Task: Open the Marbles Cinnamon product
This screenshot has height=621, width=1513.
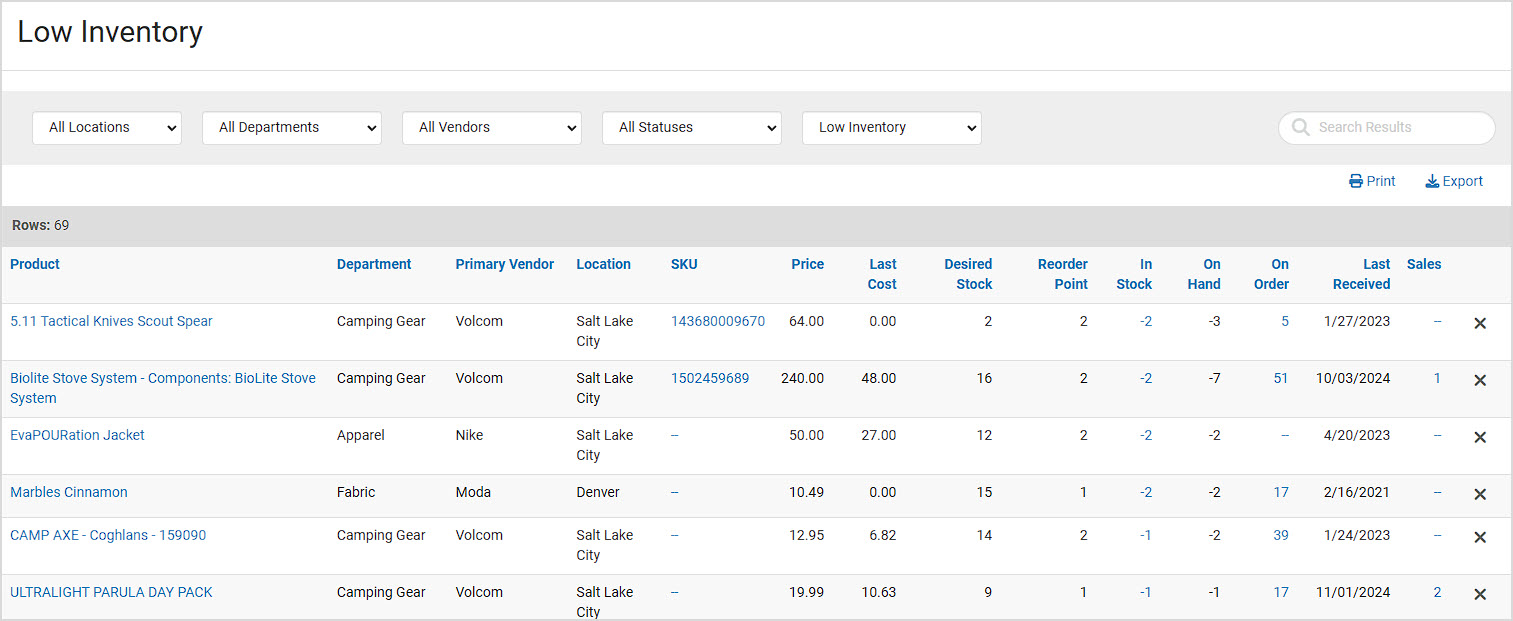Action: [x=69, y=492]
